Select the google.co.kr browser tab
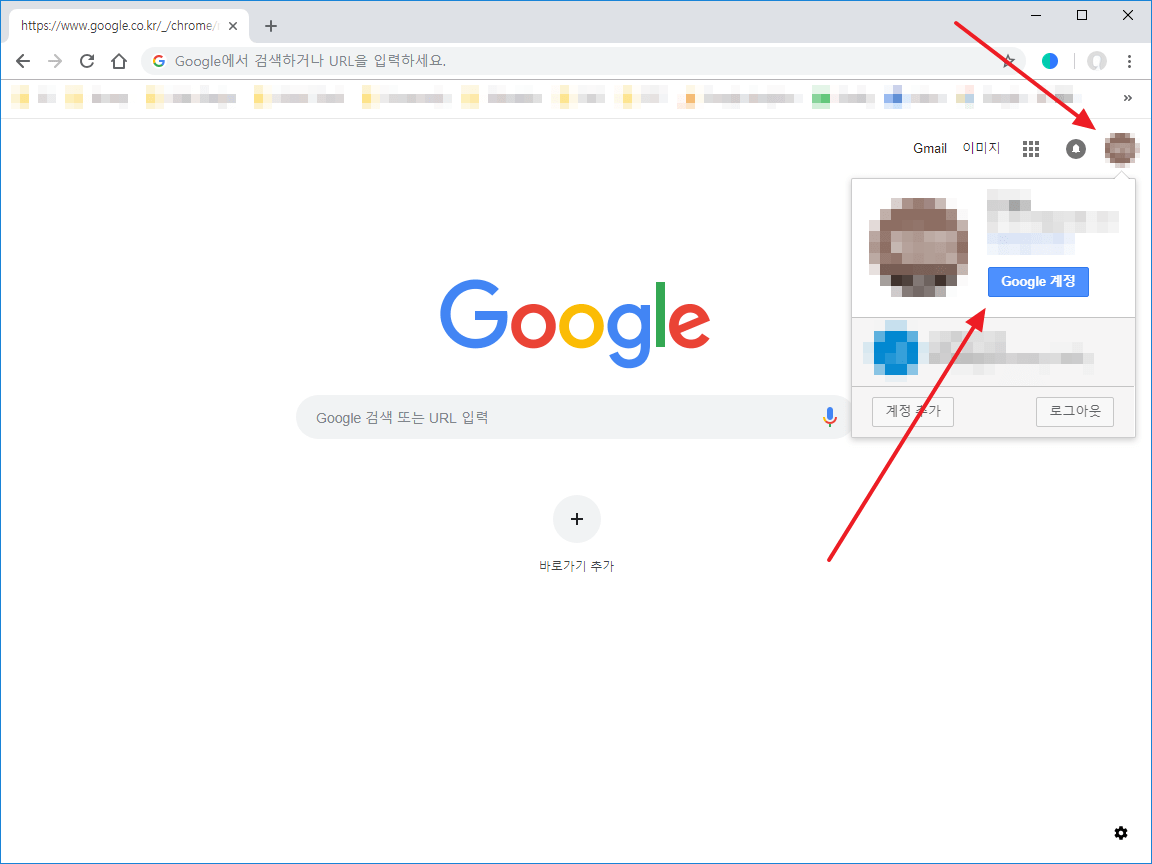Screen dimensions: 1152x864 [129, 26]
